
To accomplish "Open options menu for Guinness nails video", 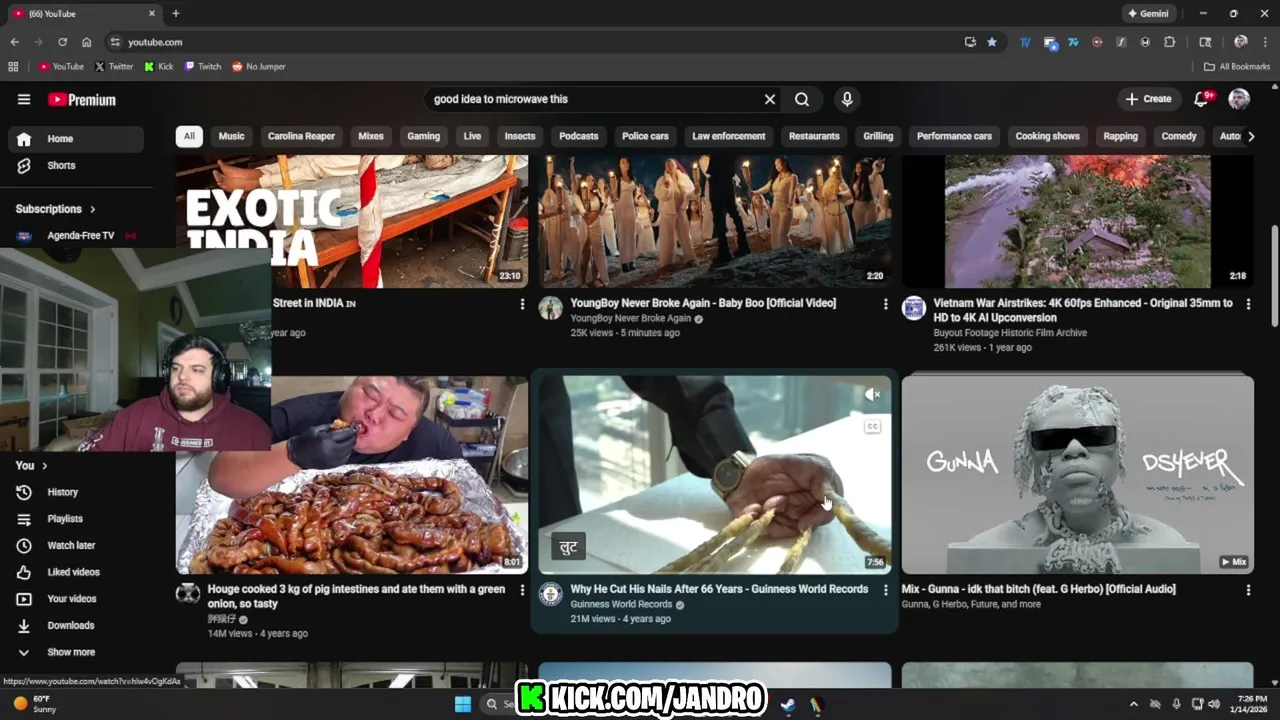I will pos(885,590).
